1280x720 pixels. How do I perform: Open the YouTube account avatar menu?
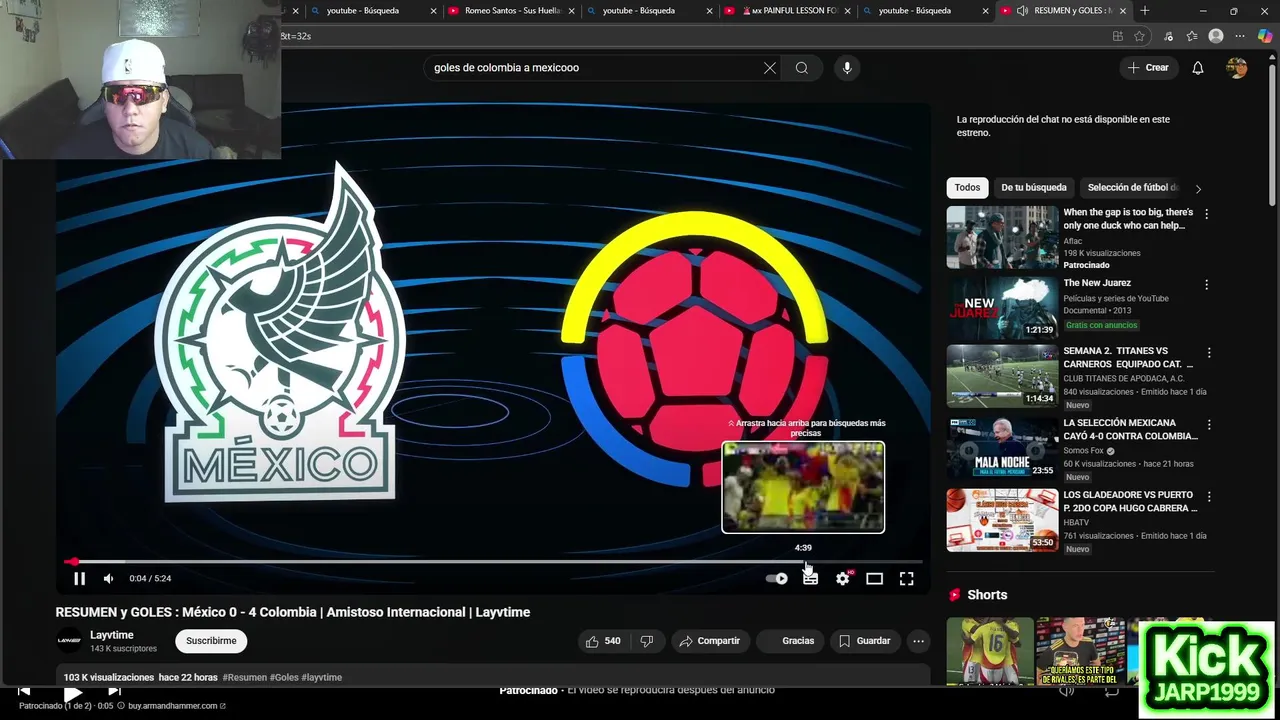[x=1237, y=68]
